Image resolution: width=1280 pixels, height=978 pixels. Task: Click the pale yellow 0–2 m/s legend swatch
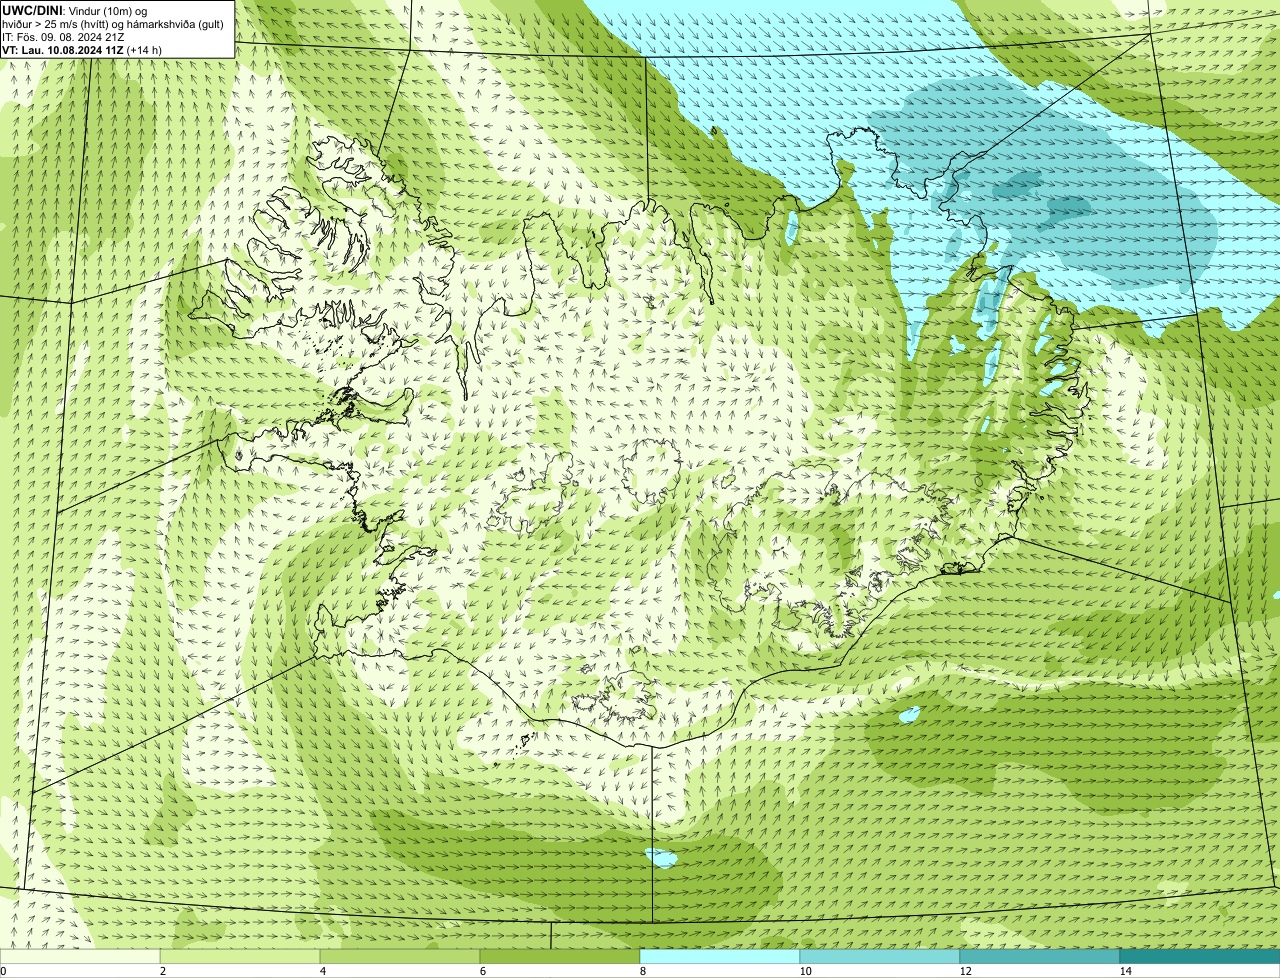point(80,956)
